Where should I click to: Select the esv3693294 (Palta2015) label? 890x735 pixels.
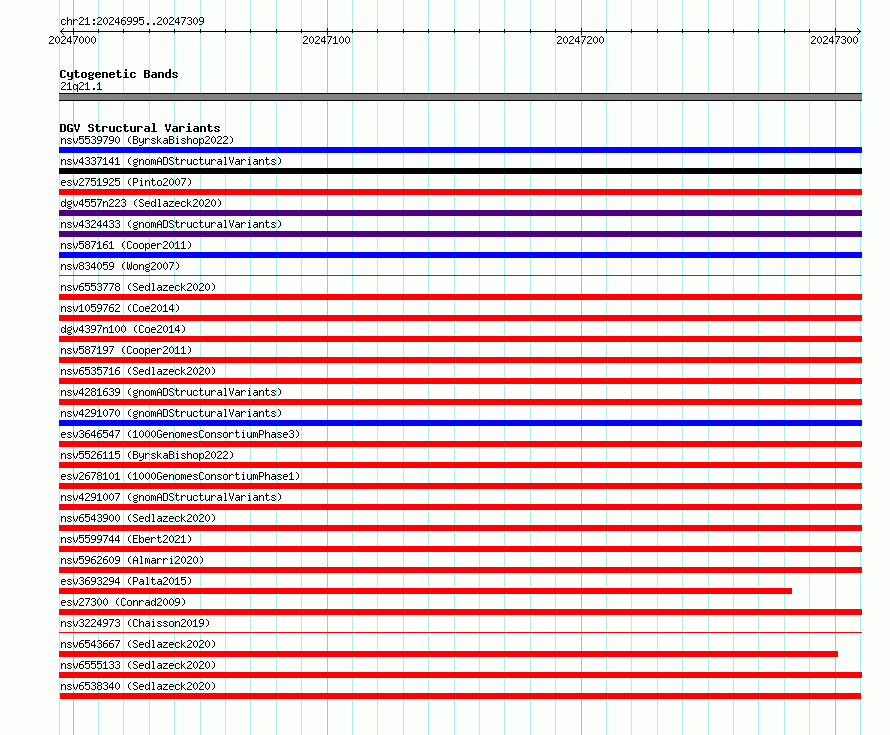point(126,581)
